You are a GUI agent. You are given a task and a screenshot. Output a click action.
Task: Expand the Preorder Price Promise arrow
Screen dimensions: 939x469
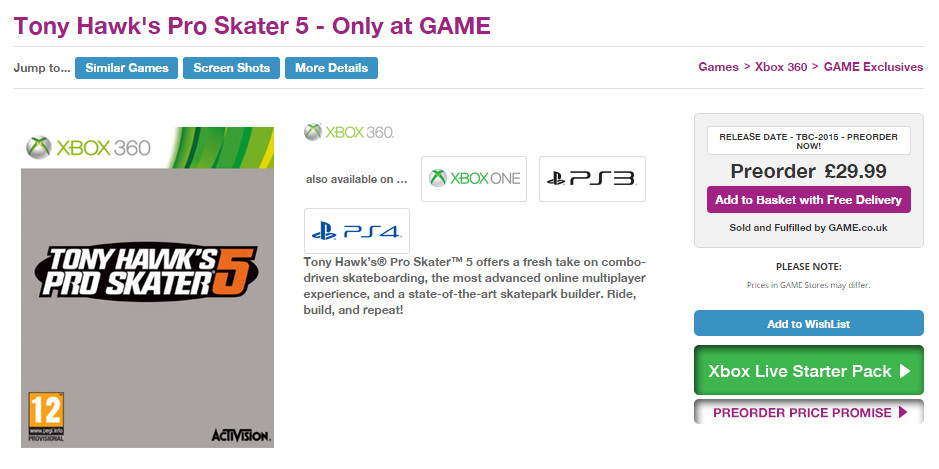[x=903, y=412]
